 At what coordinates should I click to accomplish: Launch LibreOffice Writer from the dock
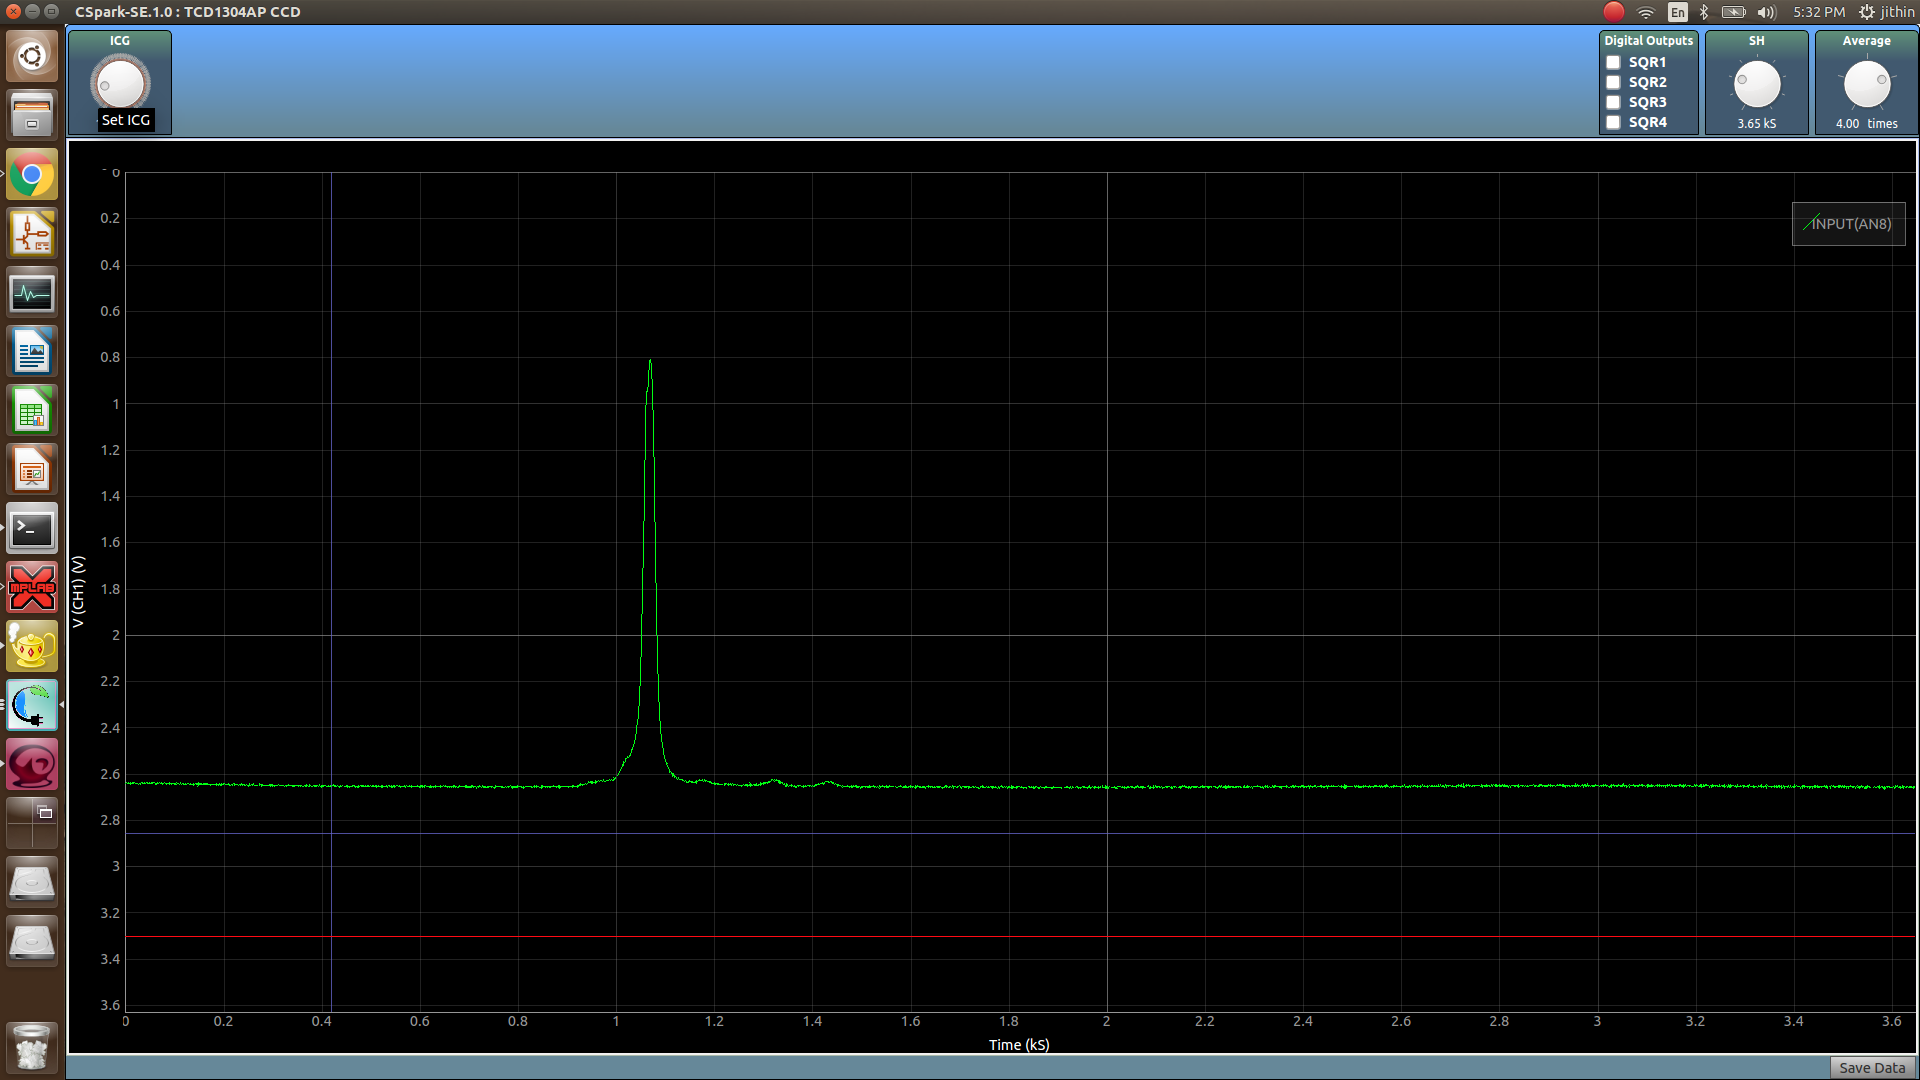pyautogui.click(x=32, y=352)
